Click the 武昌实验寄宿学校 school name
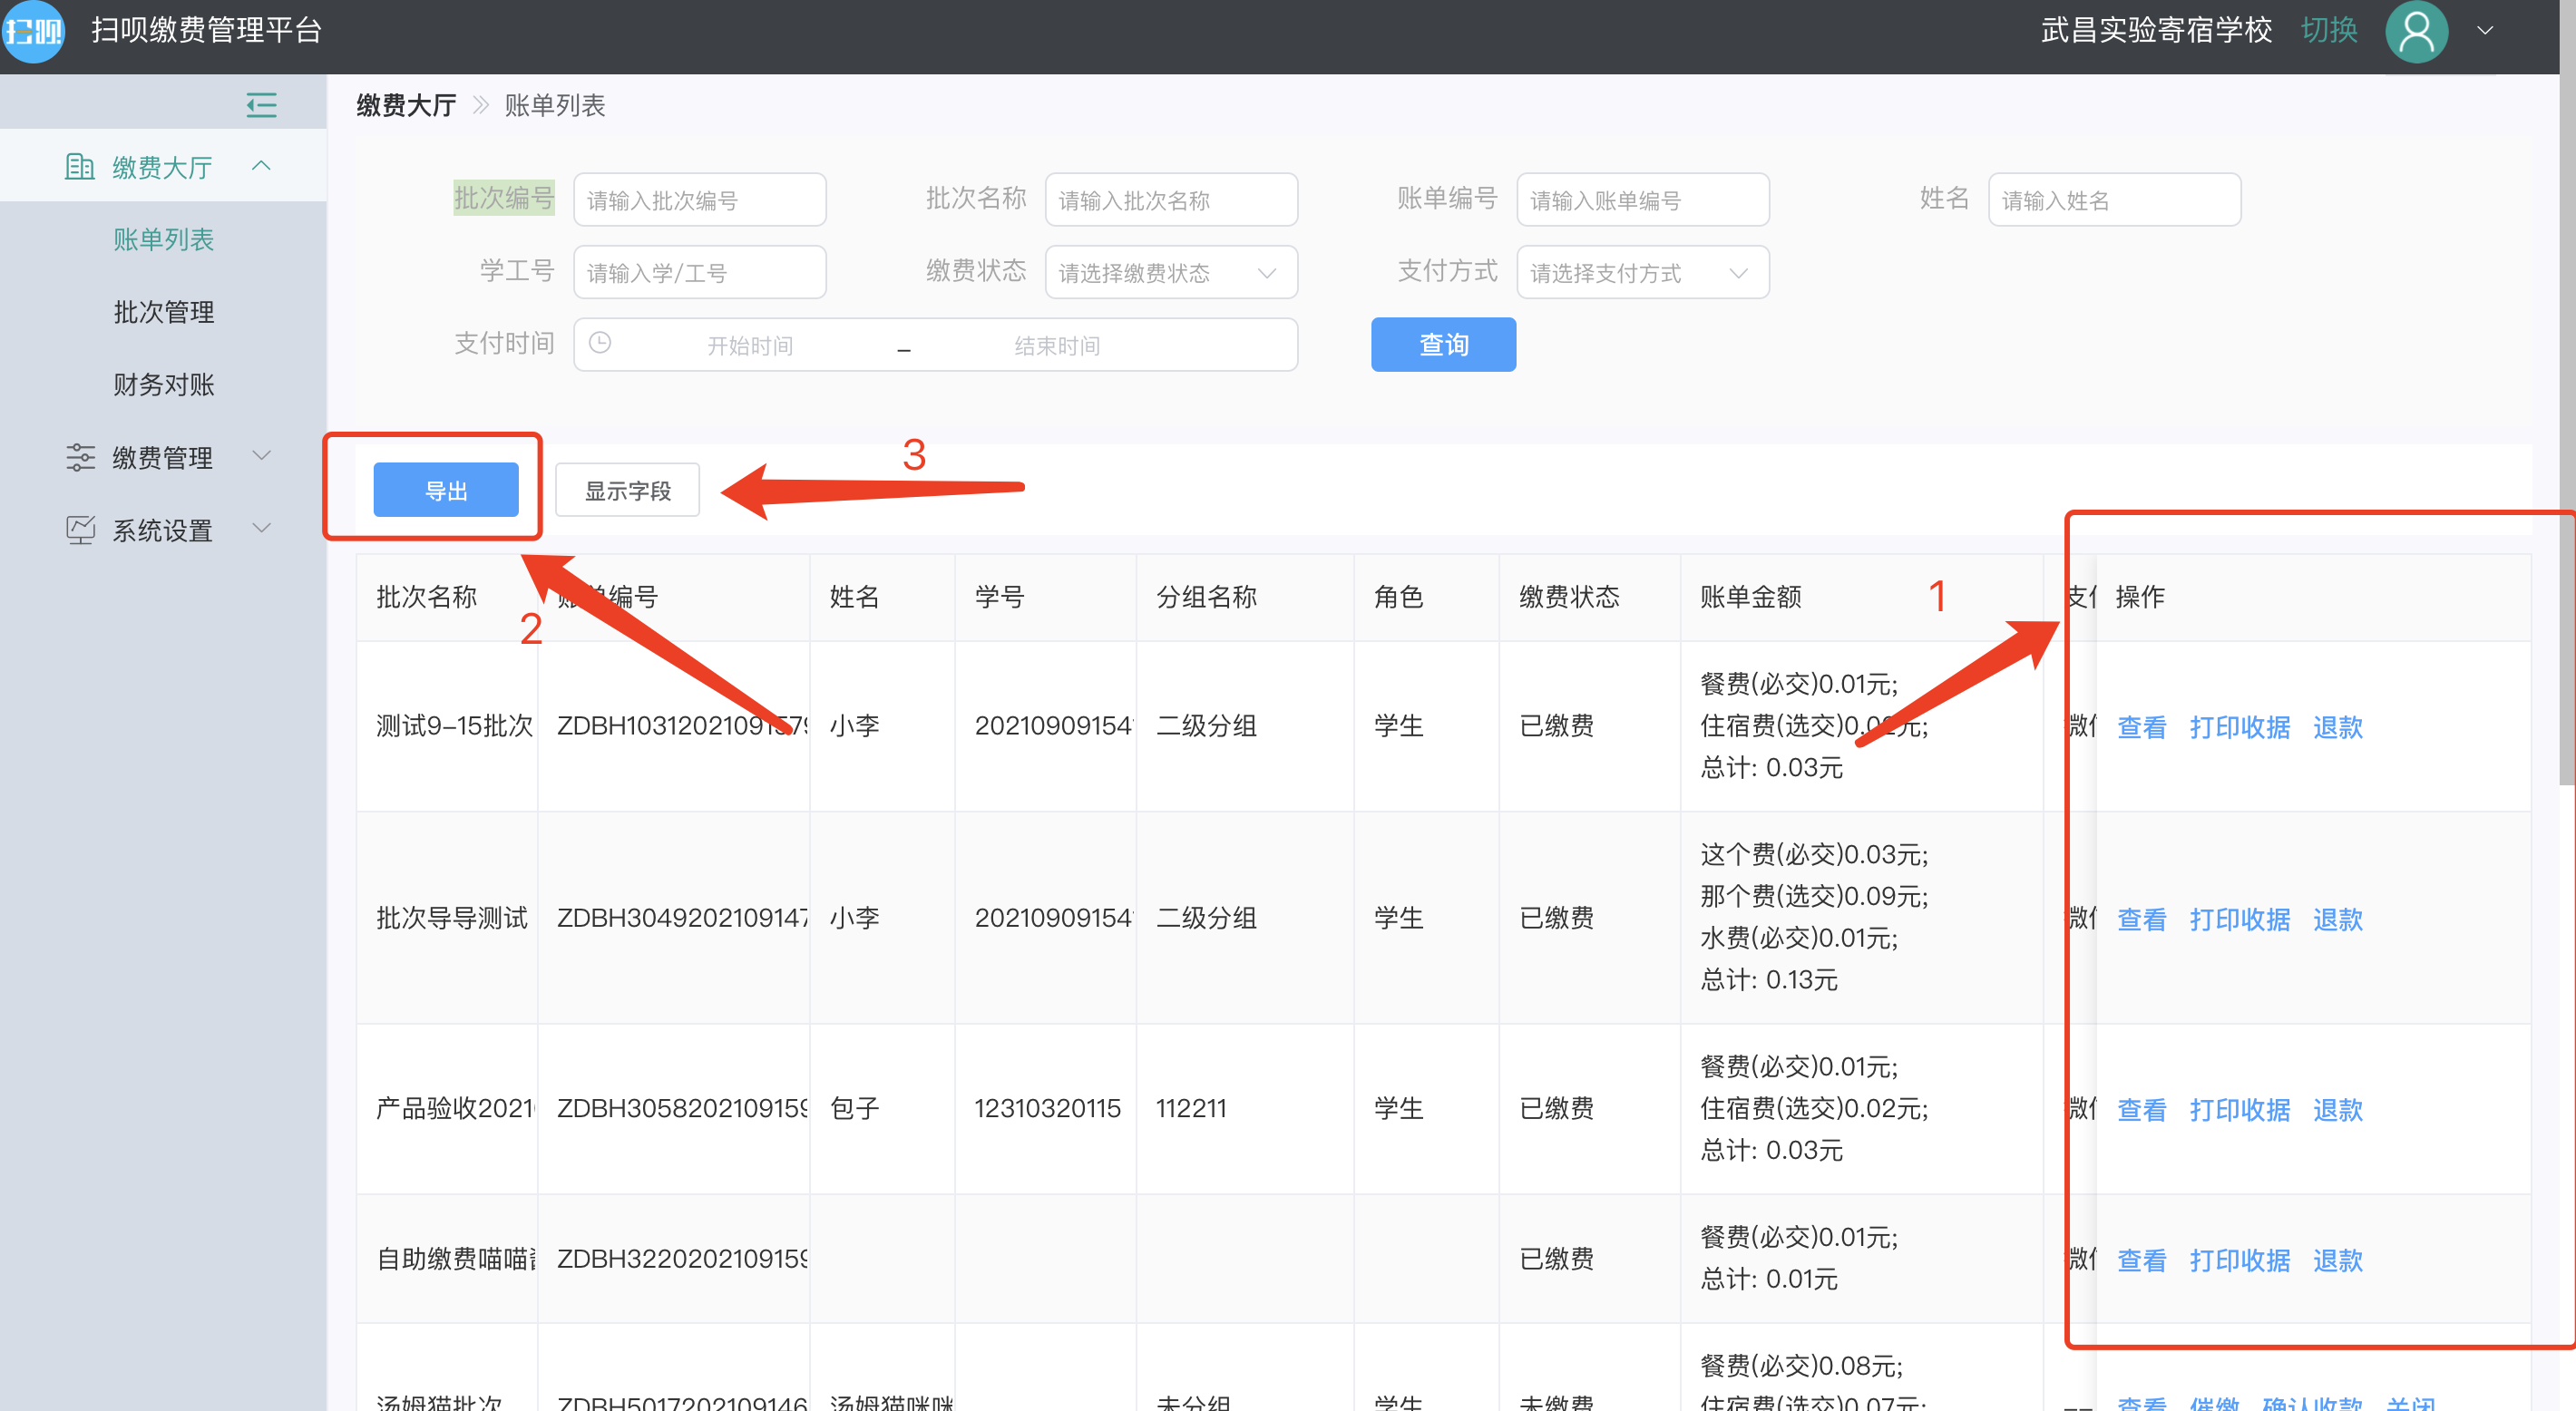2576x1411 pixels. click(x=2156, y=30)
